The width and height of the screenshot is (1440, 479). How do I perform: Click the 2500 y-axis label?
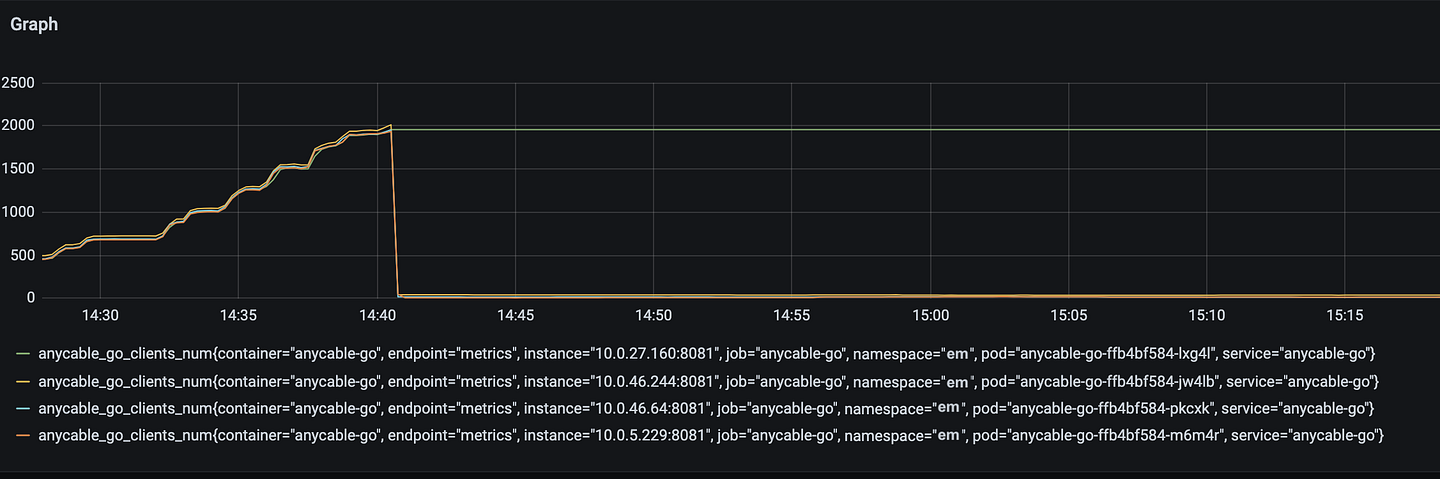coord(18,83)
